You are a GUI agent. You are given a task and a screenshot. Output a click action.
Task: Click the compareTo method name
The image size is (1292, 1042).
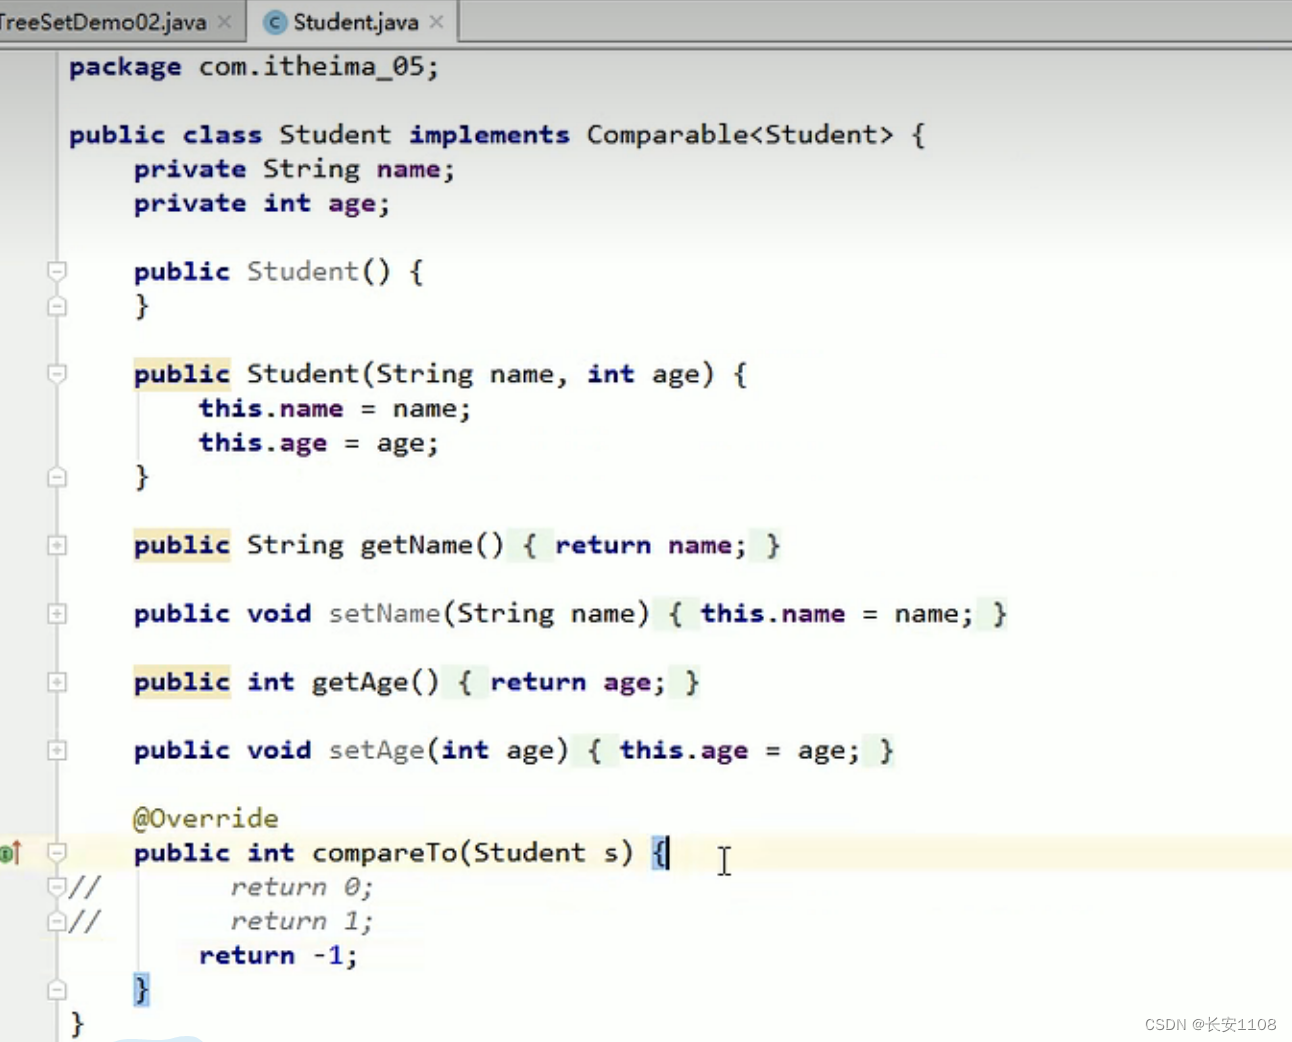[384, 853]
